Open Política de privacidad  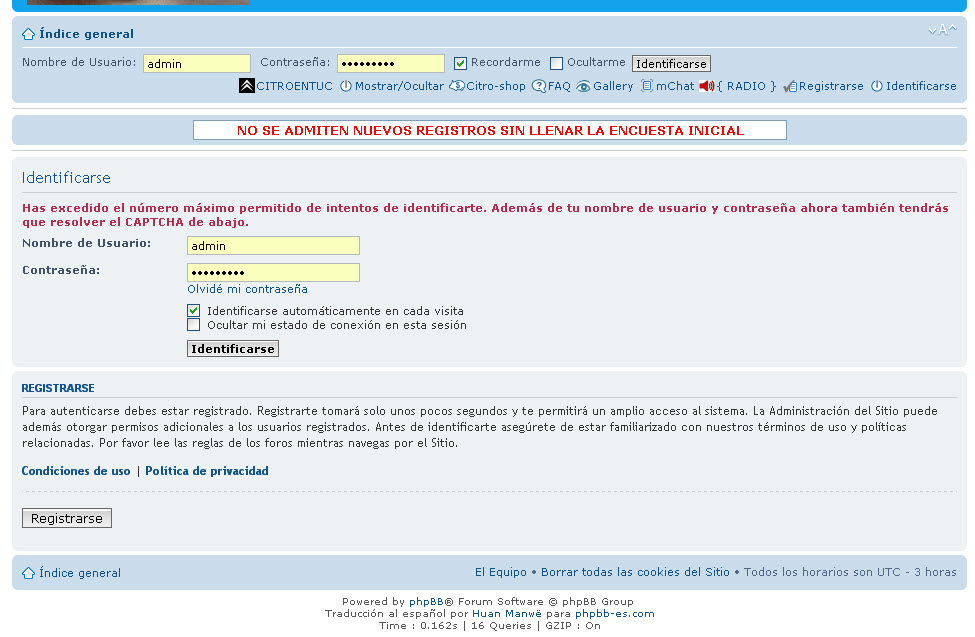click(207, 471)
